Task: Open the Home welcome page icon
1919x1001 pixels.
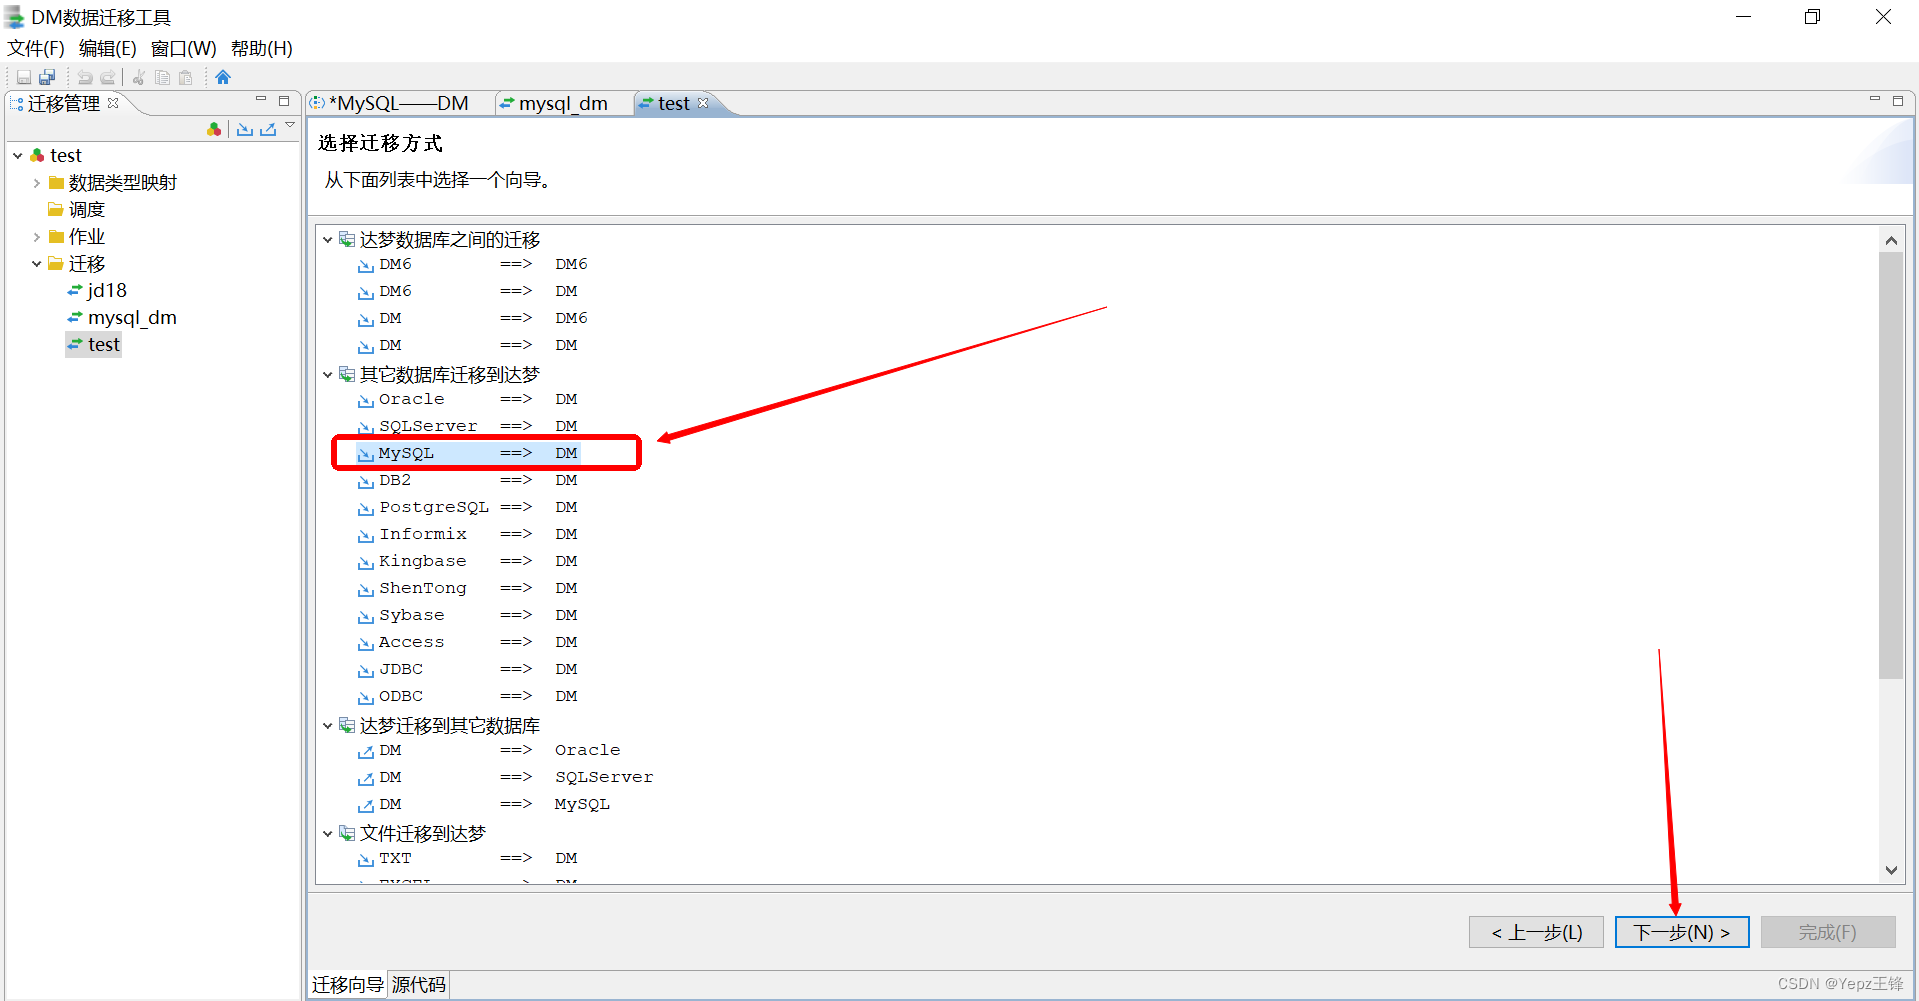Action: tap(223, 77)
